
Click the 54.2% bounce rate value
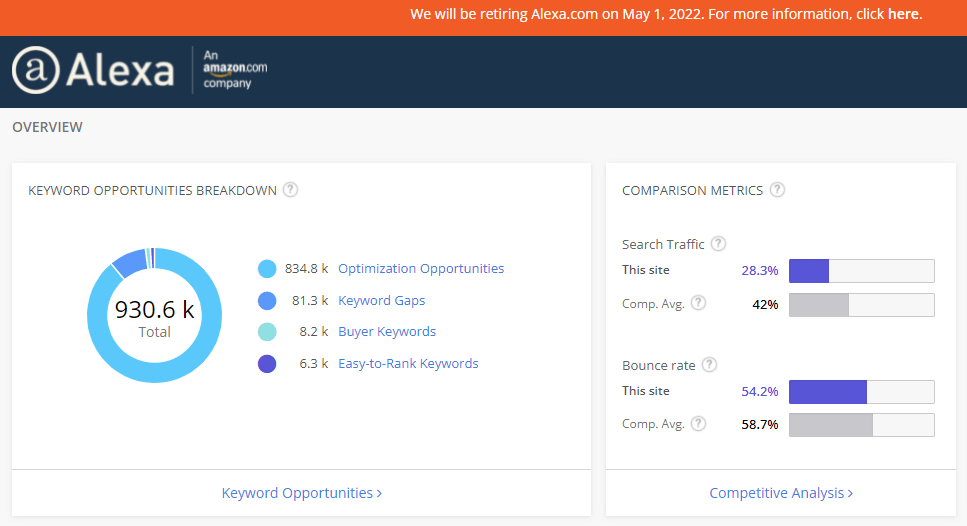tap(760, 392)
